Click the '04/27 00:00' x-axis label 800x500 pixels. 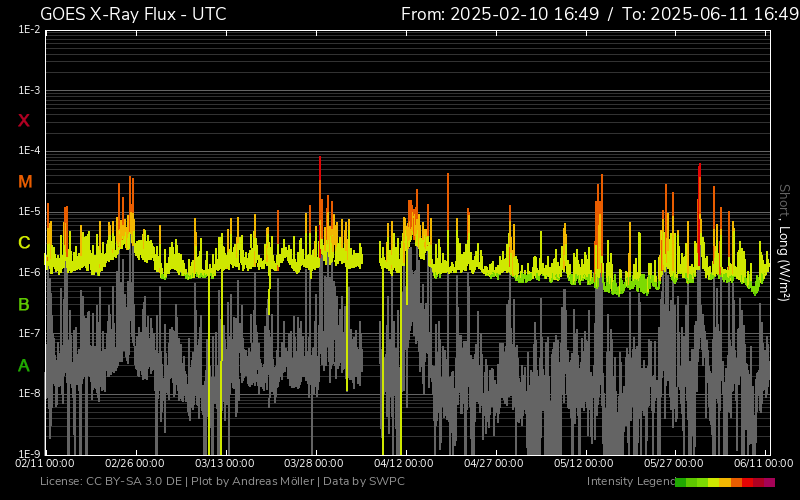(x=493, y=464)
